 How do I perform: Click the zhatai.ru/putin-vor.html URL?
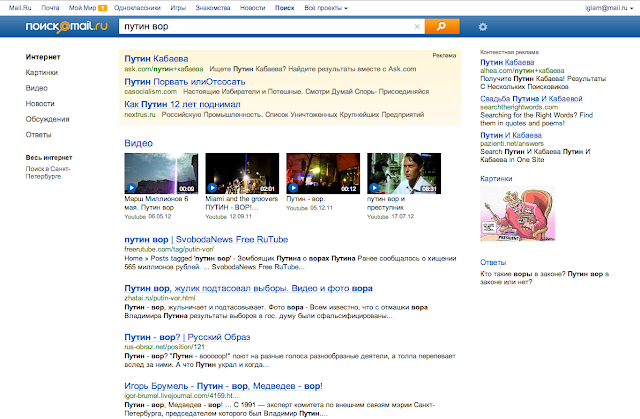(x=160, y=298)
